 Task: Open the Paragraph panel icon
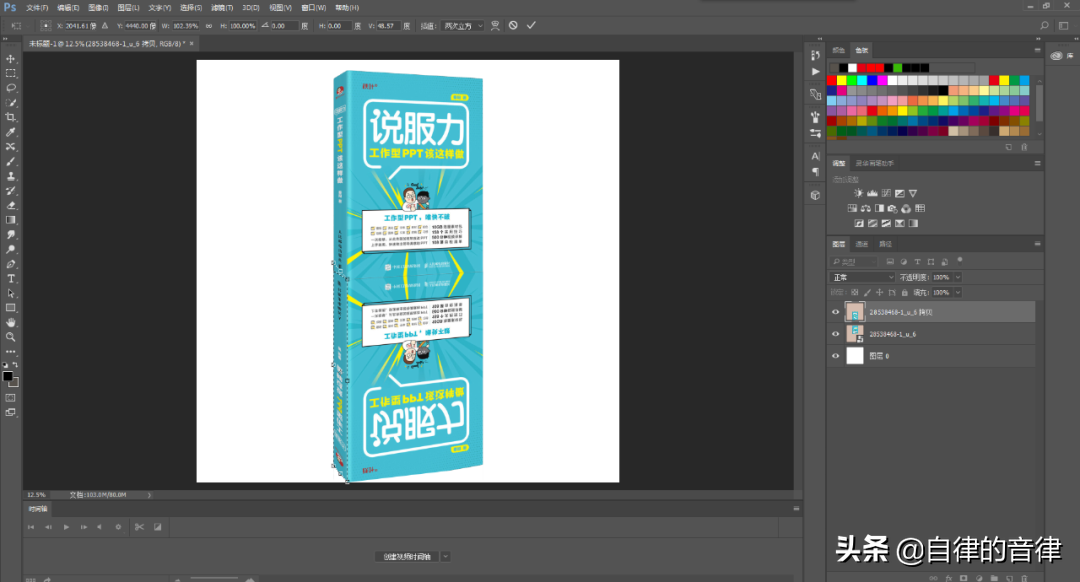816,172
